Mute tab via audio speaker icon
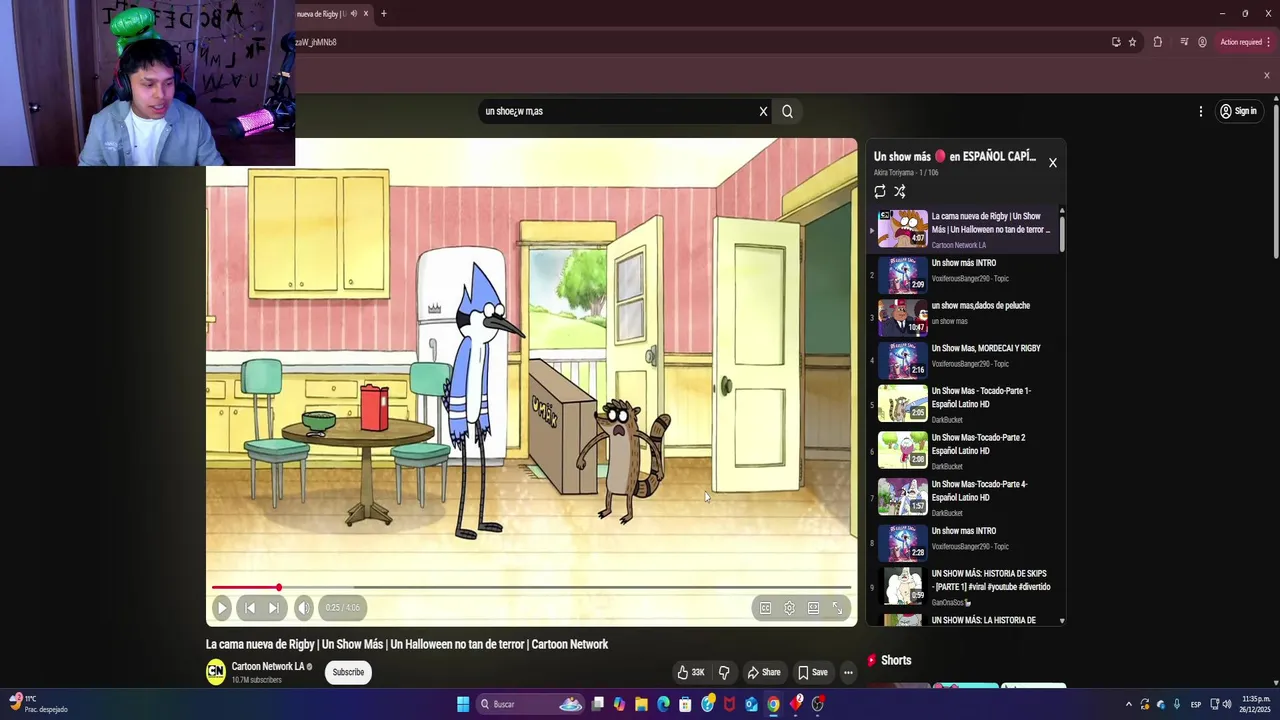This screenshot has height=720, width=1280. click(x=353, y=14)
